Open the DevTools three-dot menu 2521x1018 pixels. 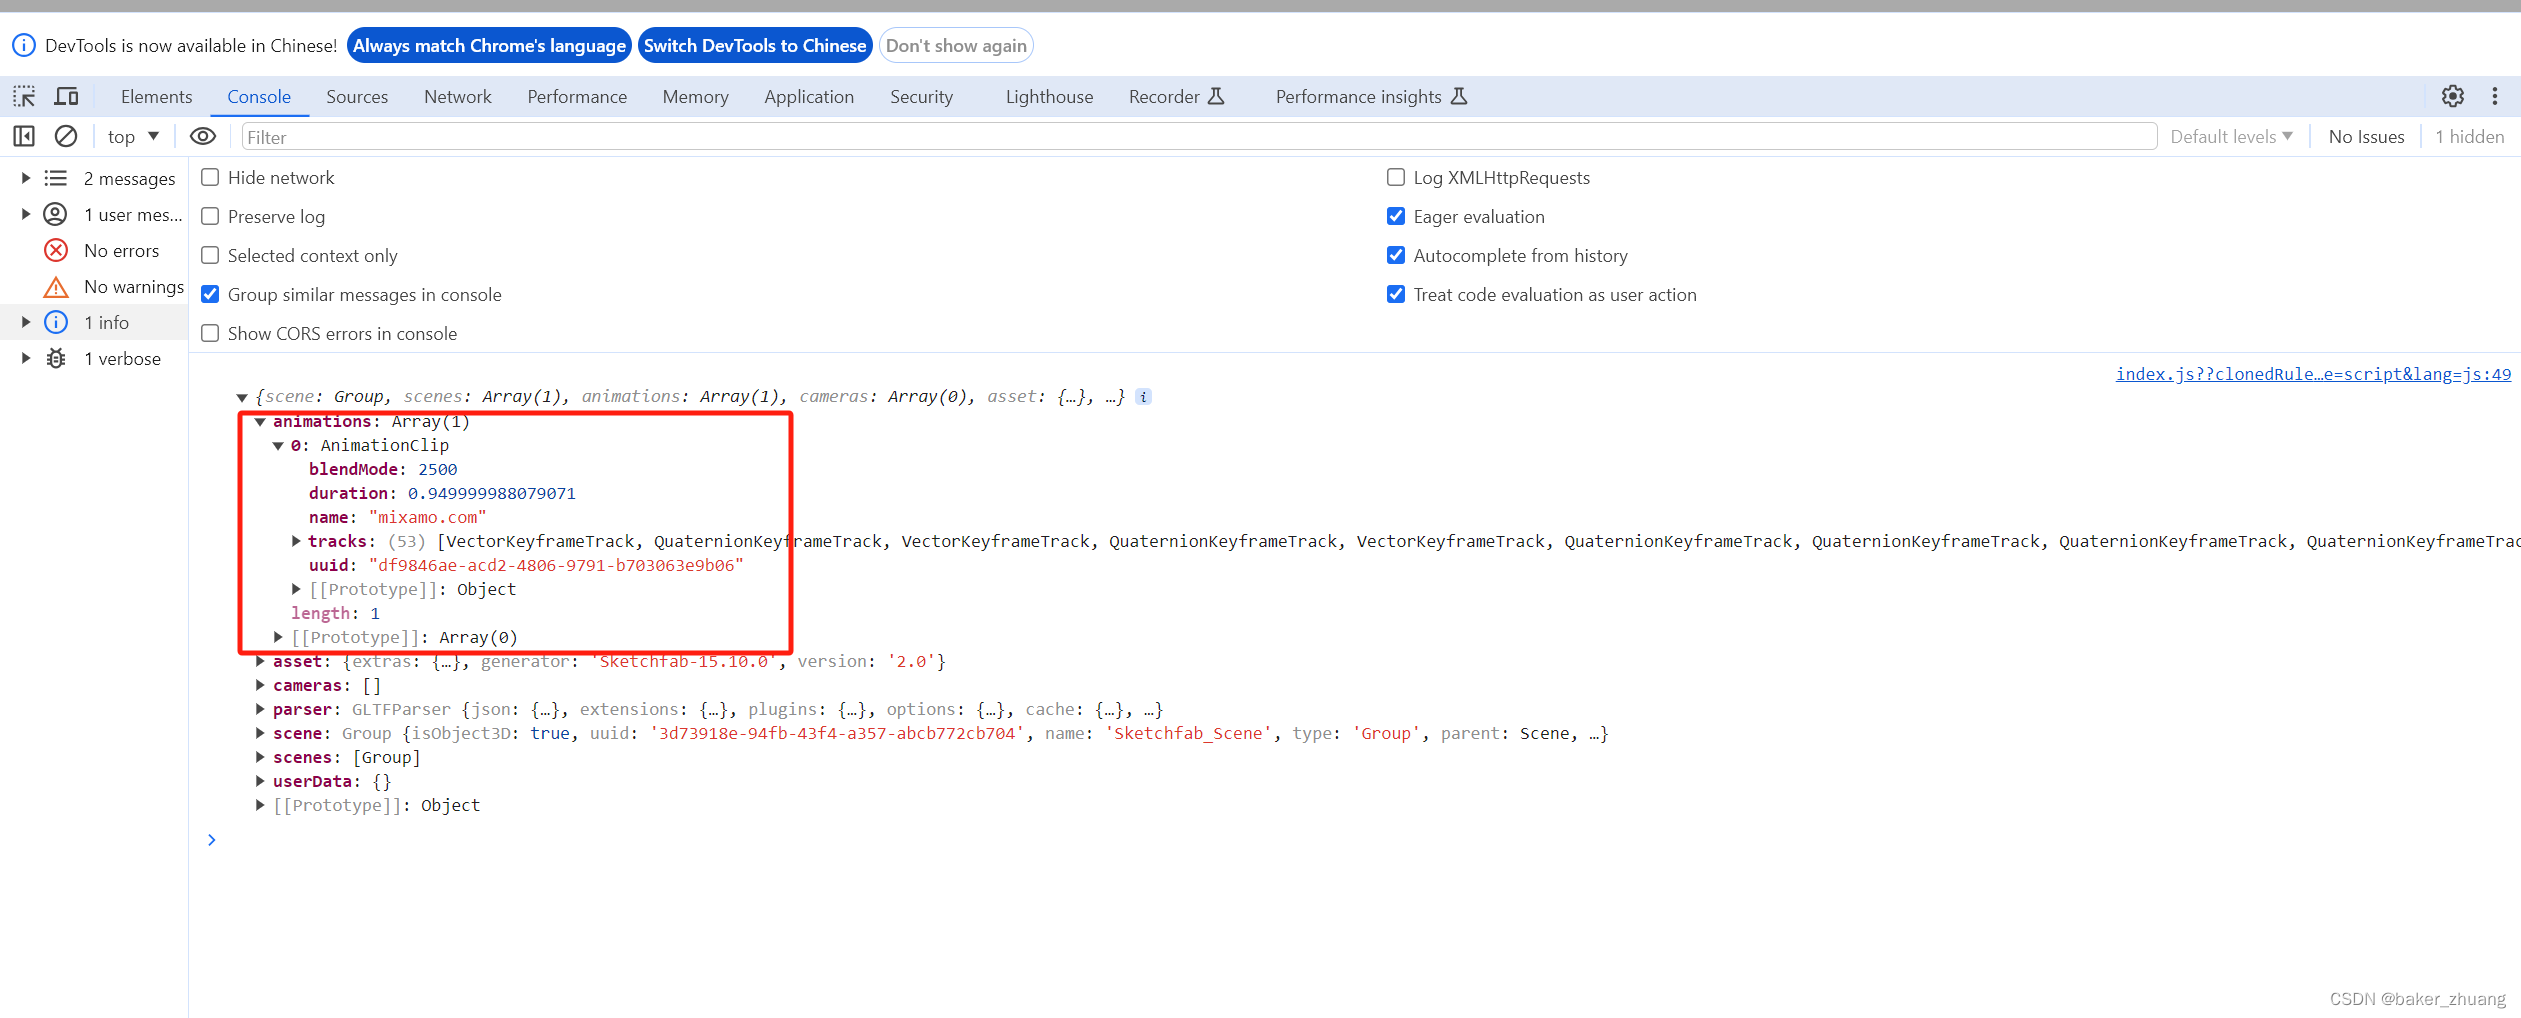coord(2495,96)
